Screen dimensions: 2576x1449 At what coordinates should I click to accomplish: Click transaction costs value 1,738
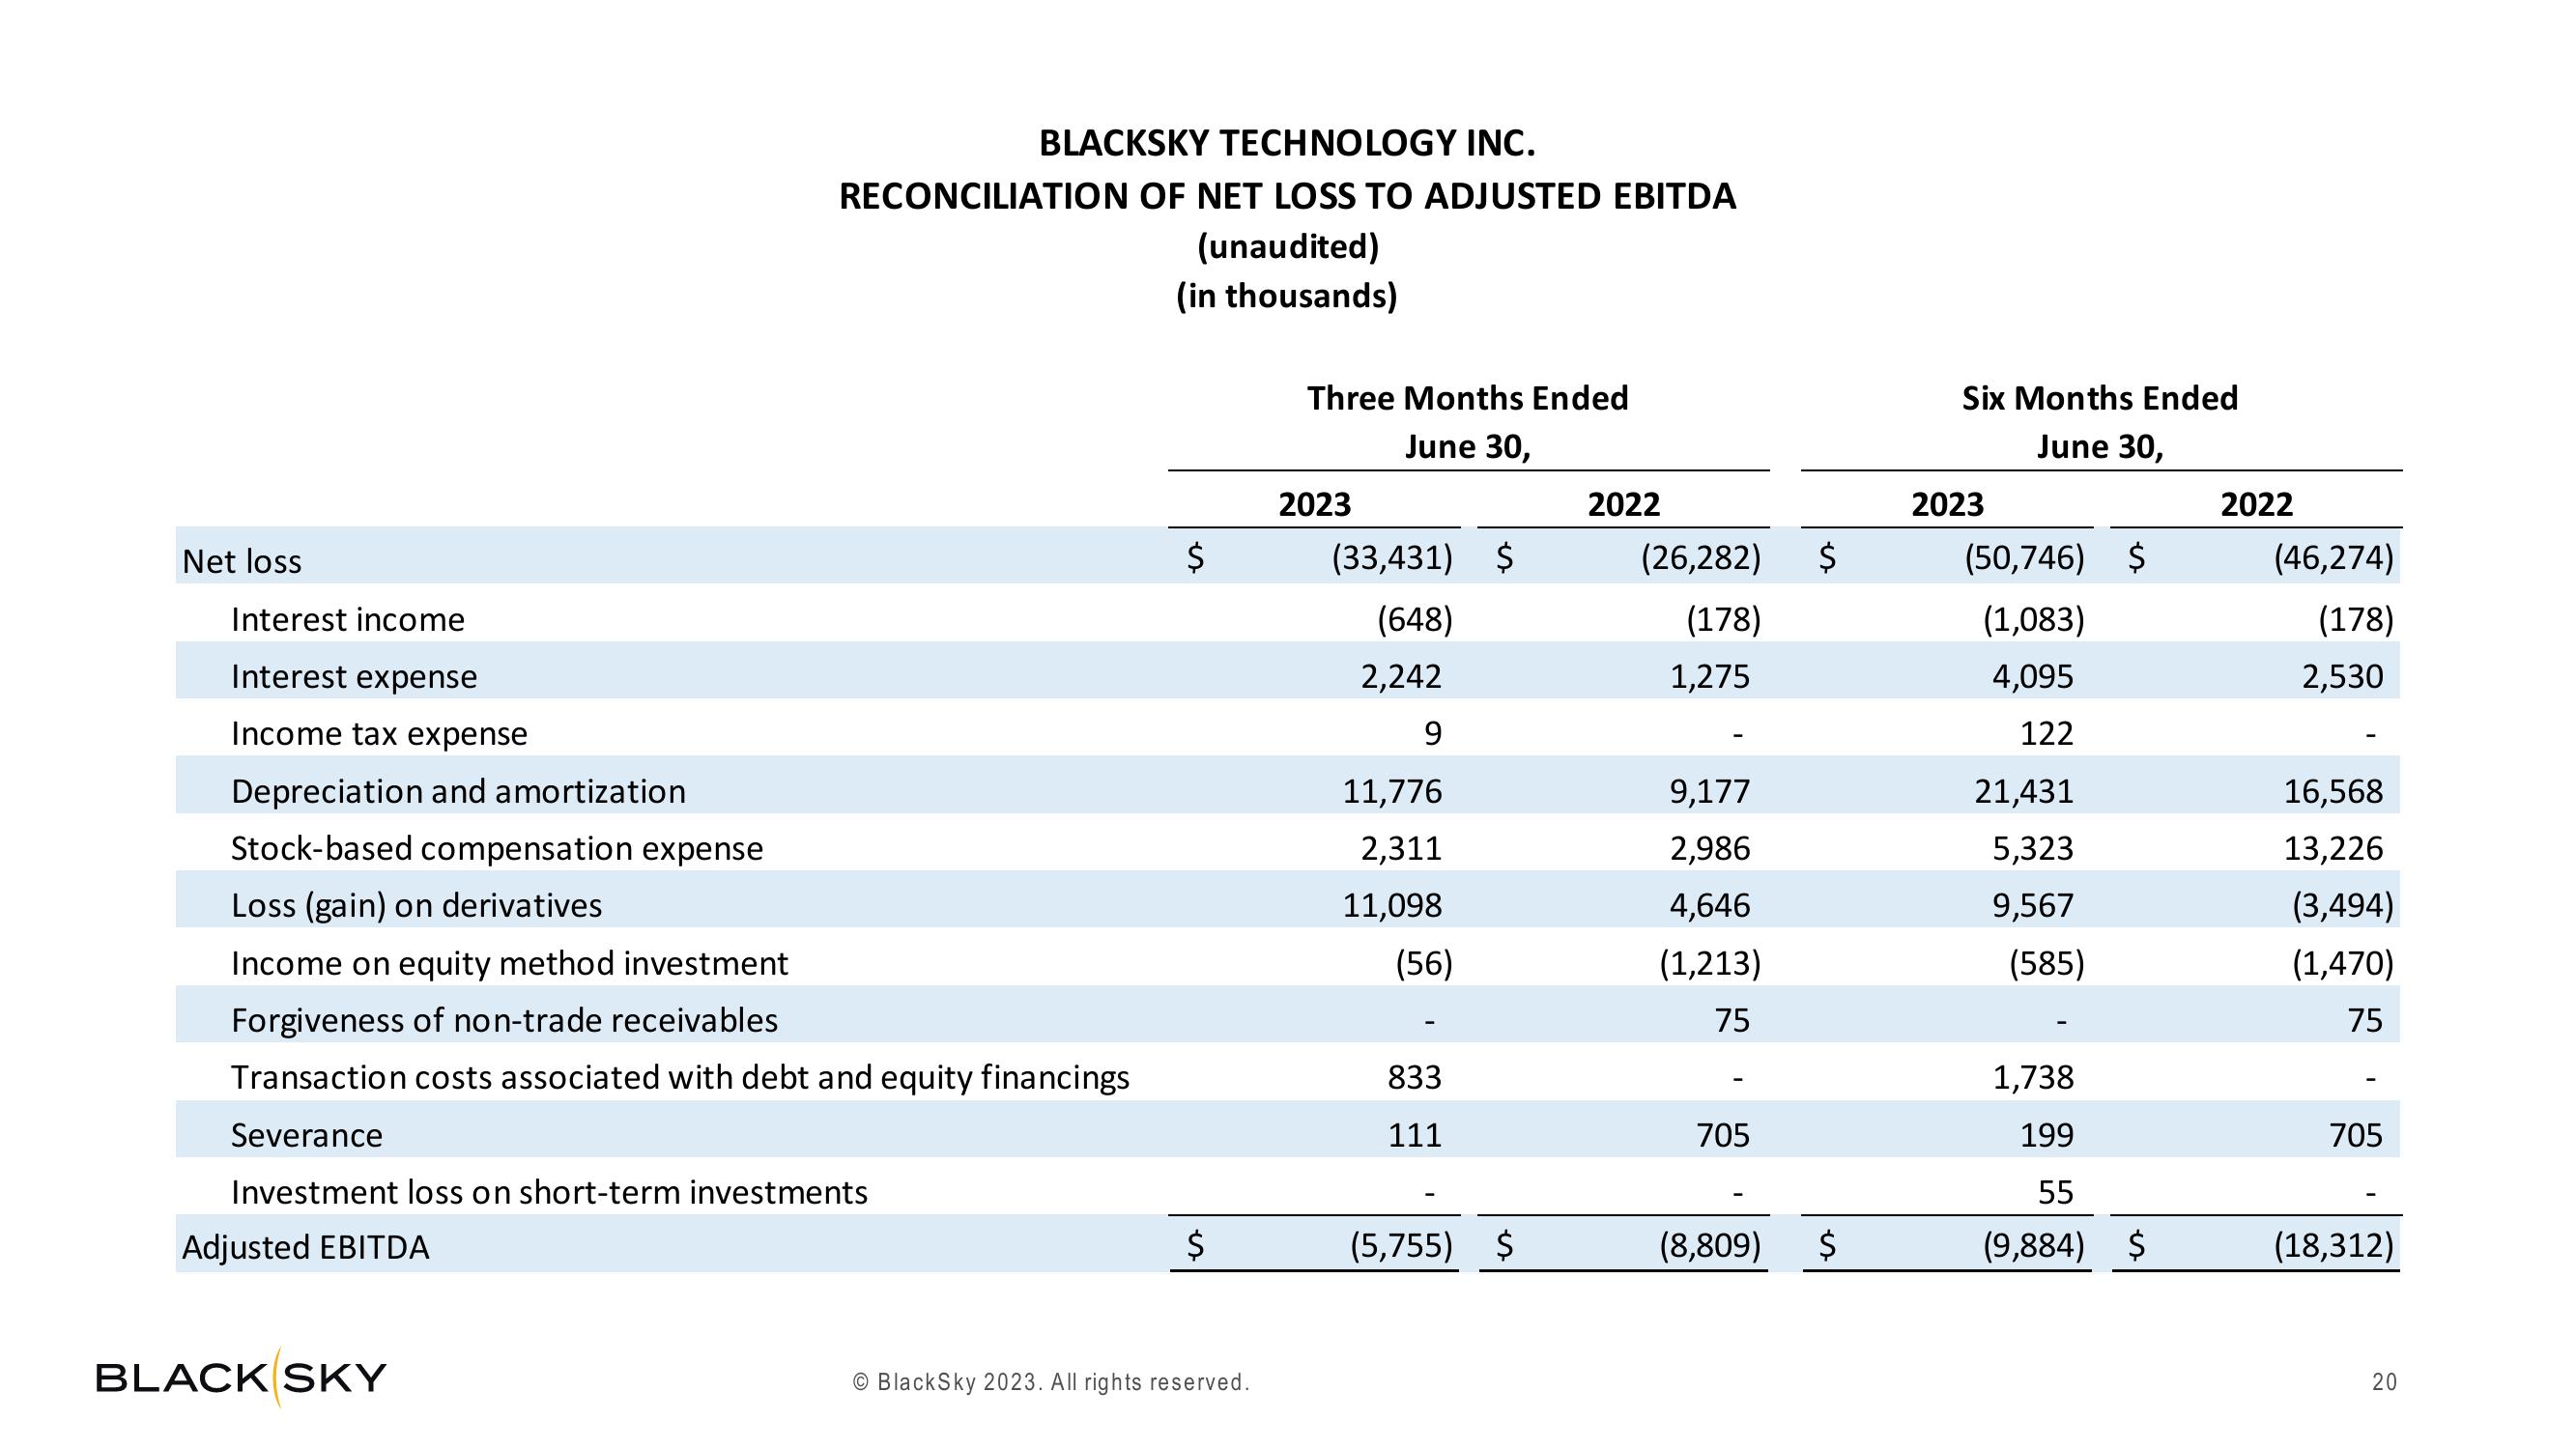2033,1078
